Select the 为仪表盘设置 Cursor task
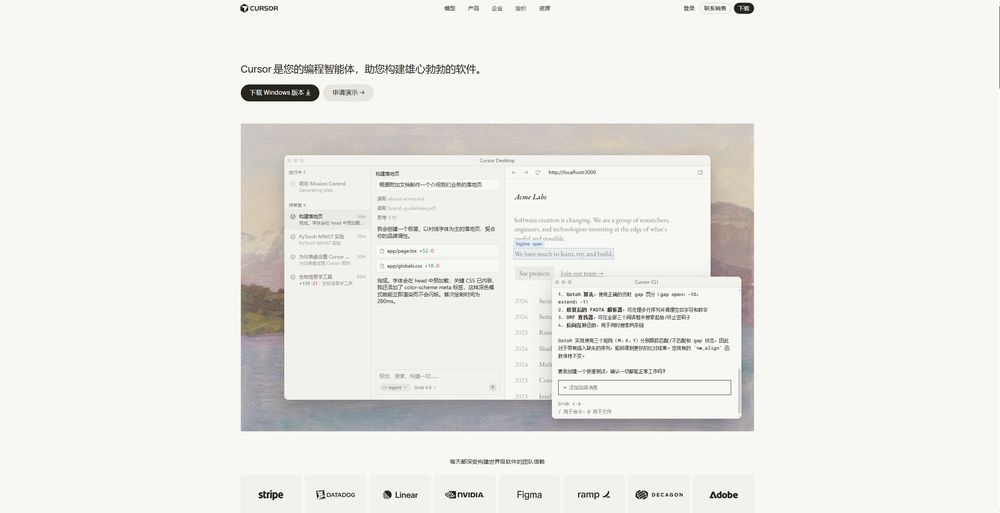The image size is (1000, 513). click(x=328, y=260)
